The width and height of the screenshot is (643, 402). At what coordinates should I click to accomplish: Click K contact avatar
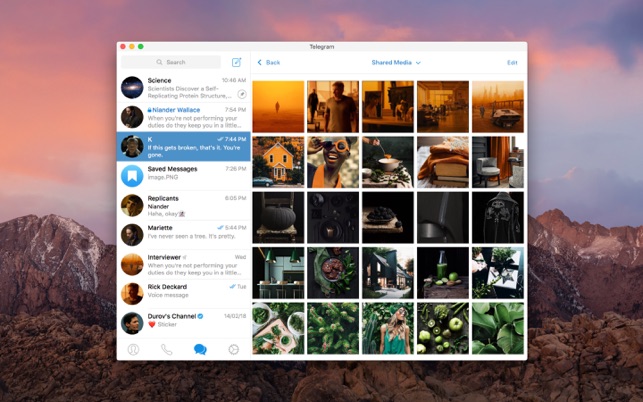132,146
